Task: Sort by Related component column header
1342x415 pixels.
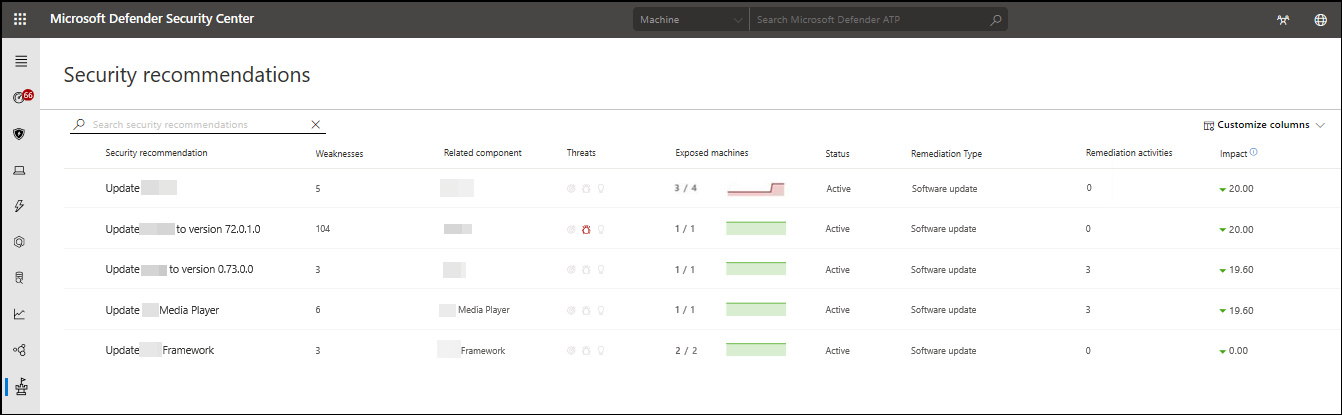Action: click(483, 153)
